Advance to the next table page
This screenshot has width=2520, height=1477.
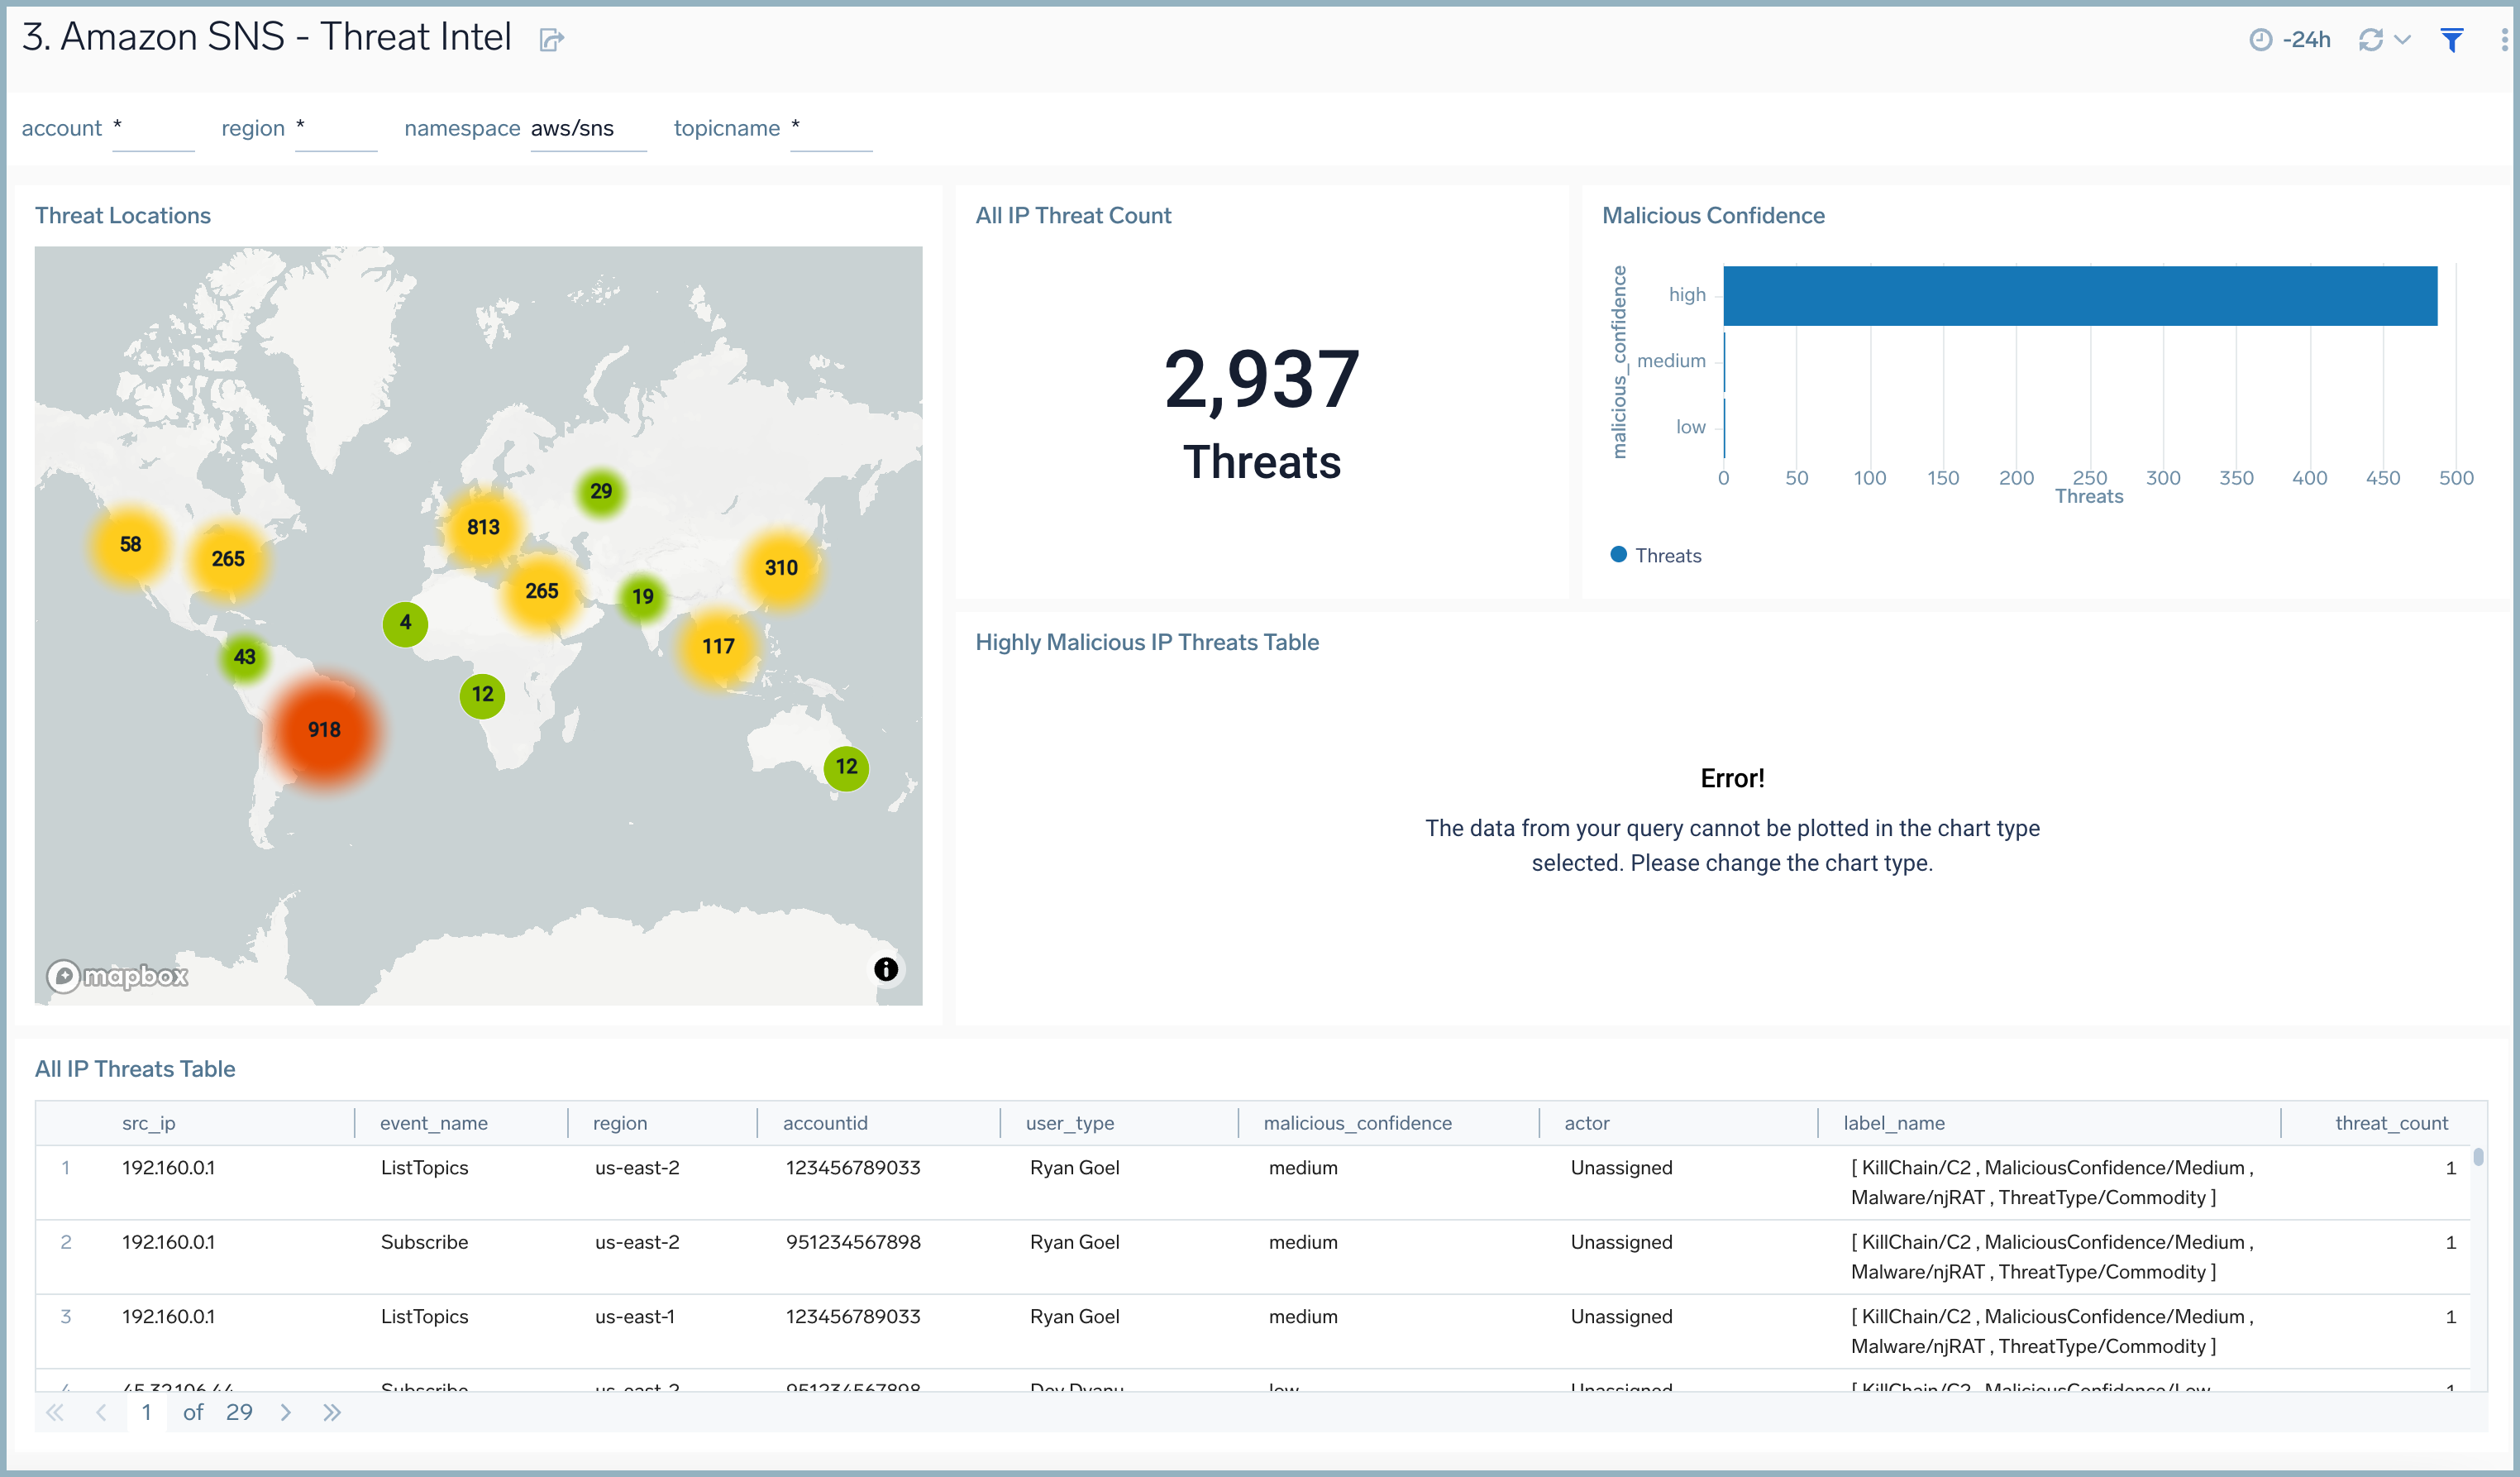pos(286,1412)
